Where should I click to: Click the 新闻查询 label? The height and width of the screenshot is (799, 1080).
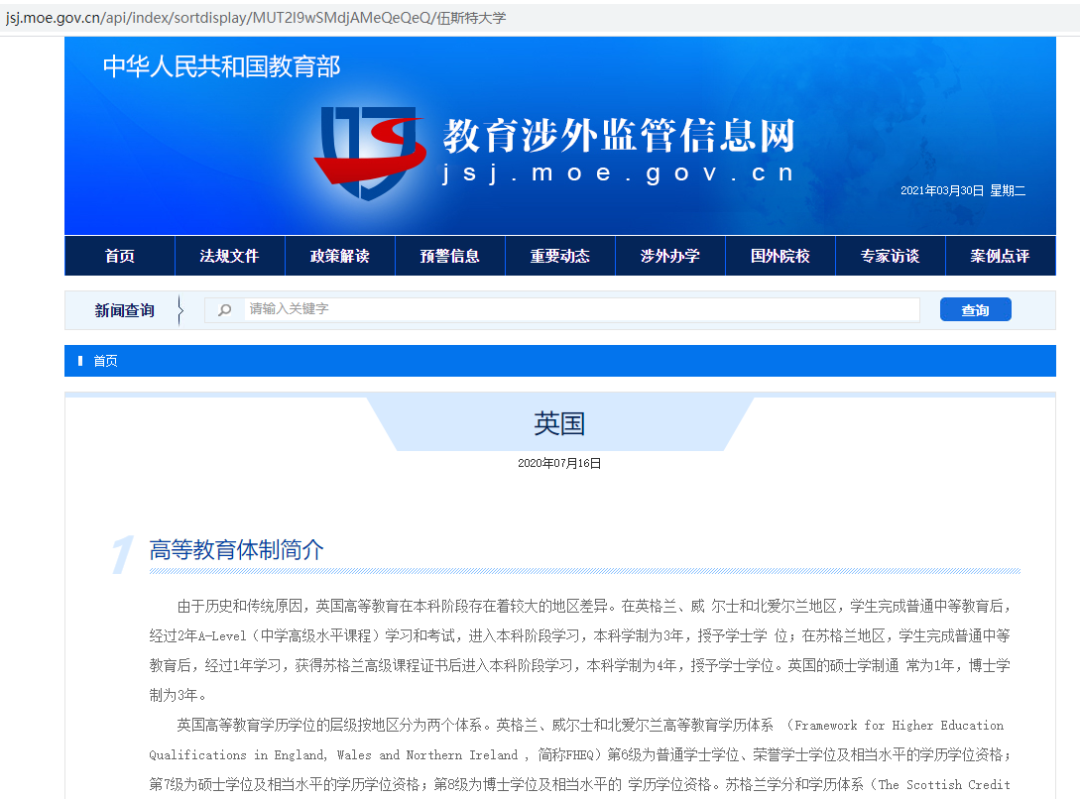tap(125, 311)
